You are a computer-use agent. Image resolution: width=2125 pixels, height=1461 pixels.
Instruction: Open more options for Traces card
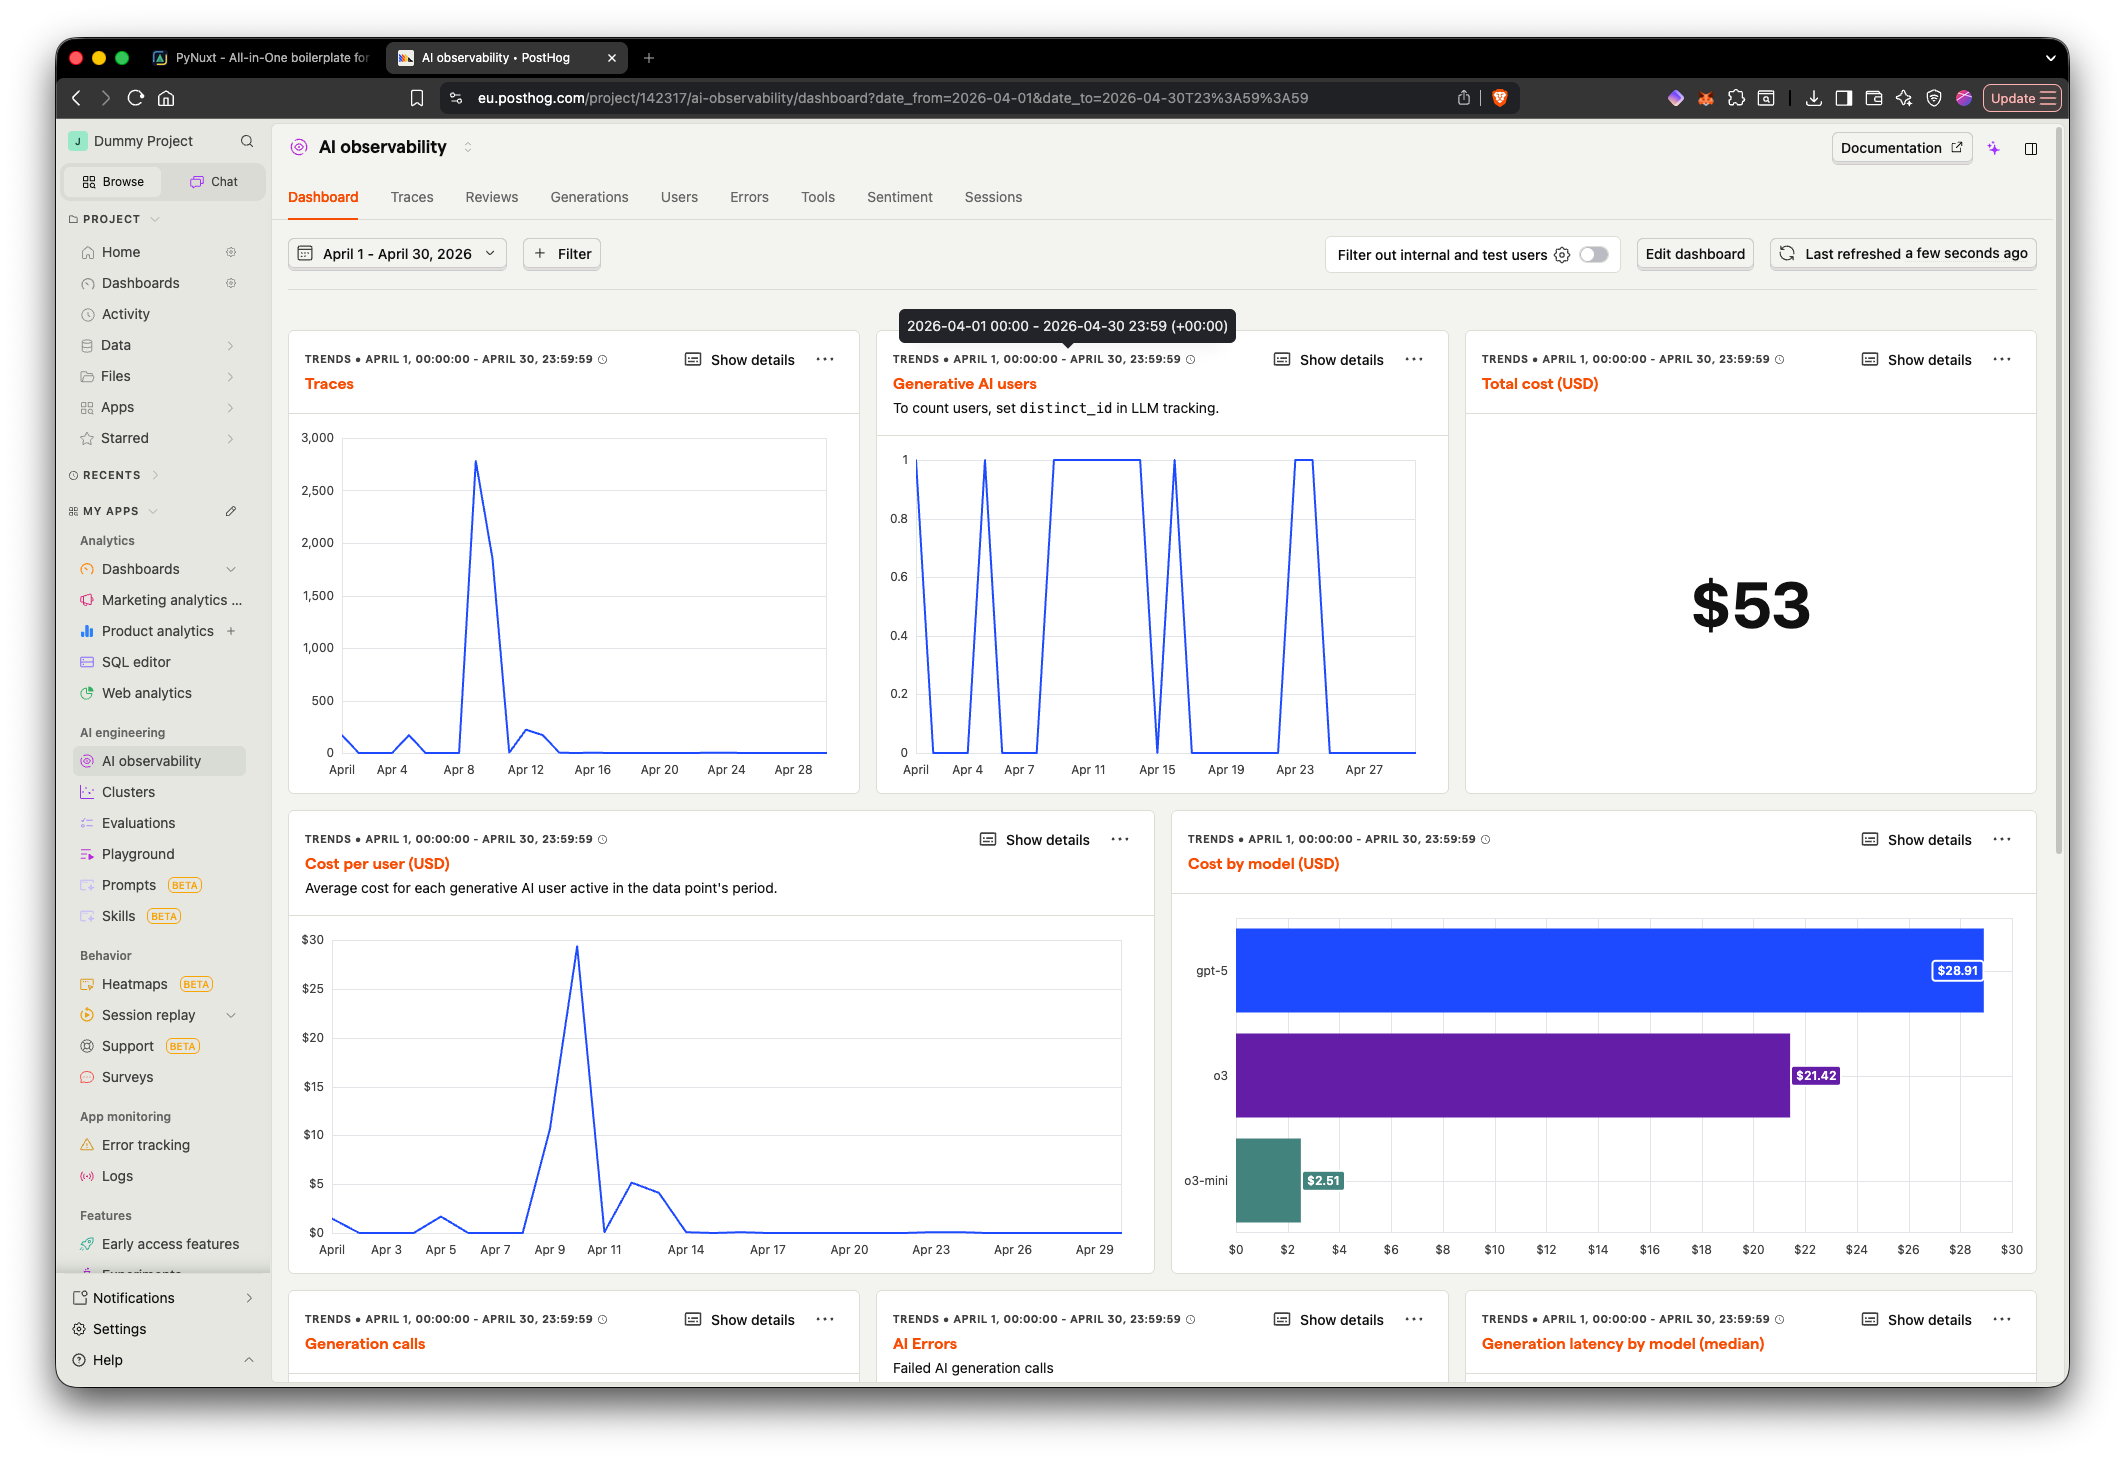[x=825, y=359]
